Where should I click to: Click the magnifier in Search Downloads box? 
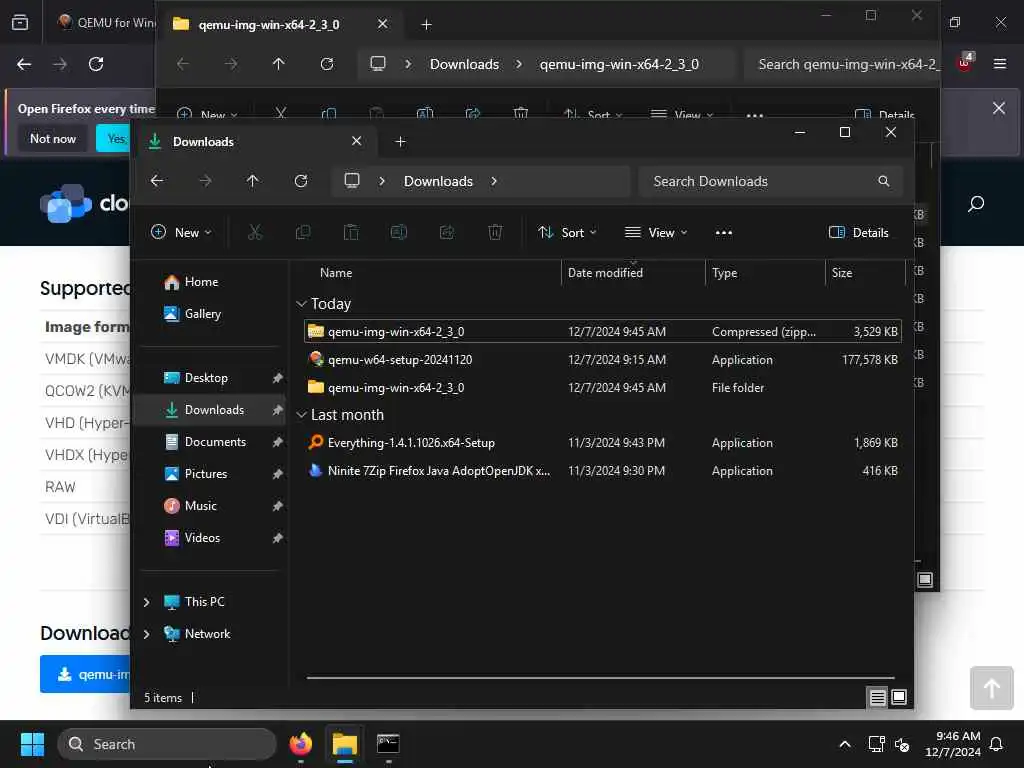click(x=884, y=181)
